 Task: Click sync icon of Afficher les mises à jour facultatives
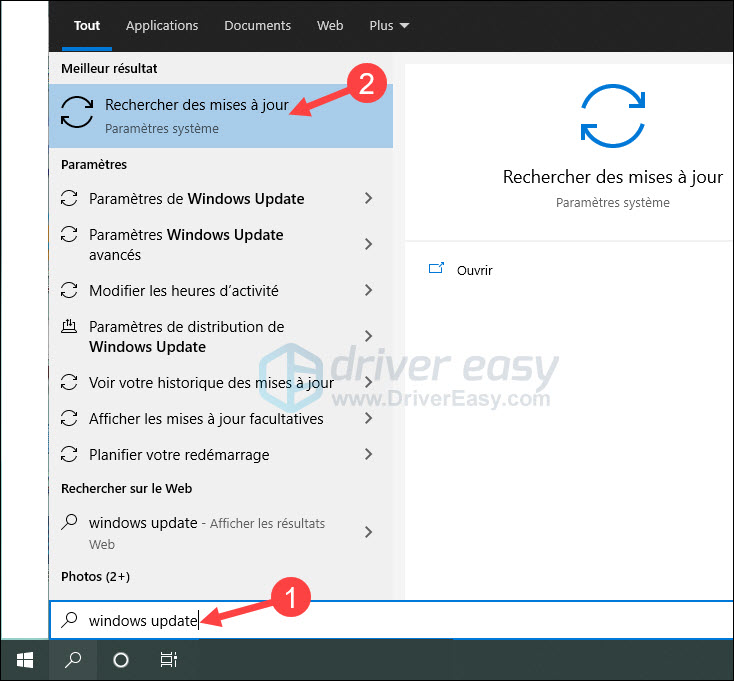[x=69, y=418]
